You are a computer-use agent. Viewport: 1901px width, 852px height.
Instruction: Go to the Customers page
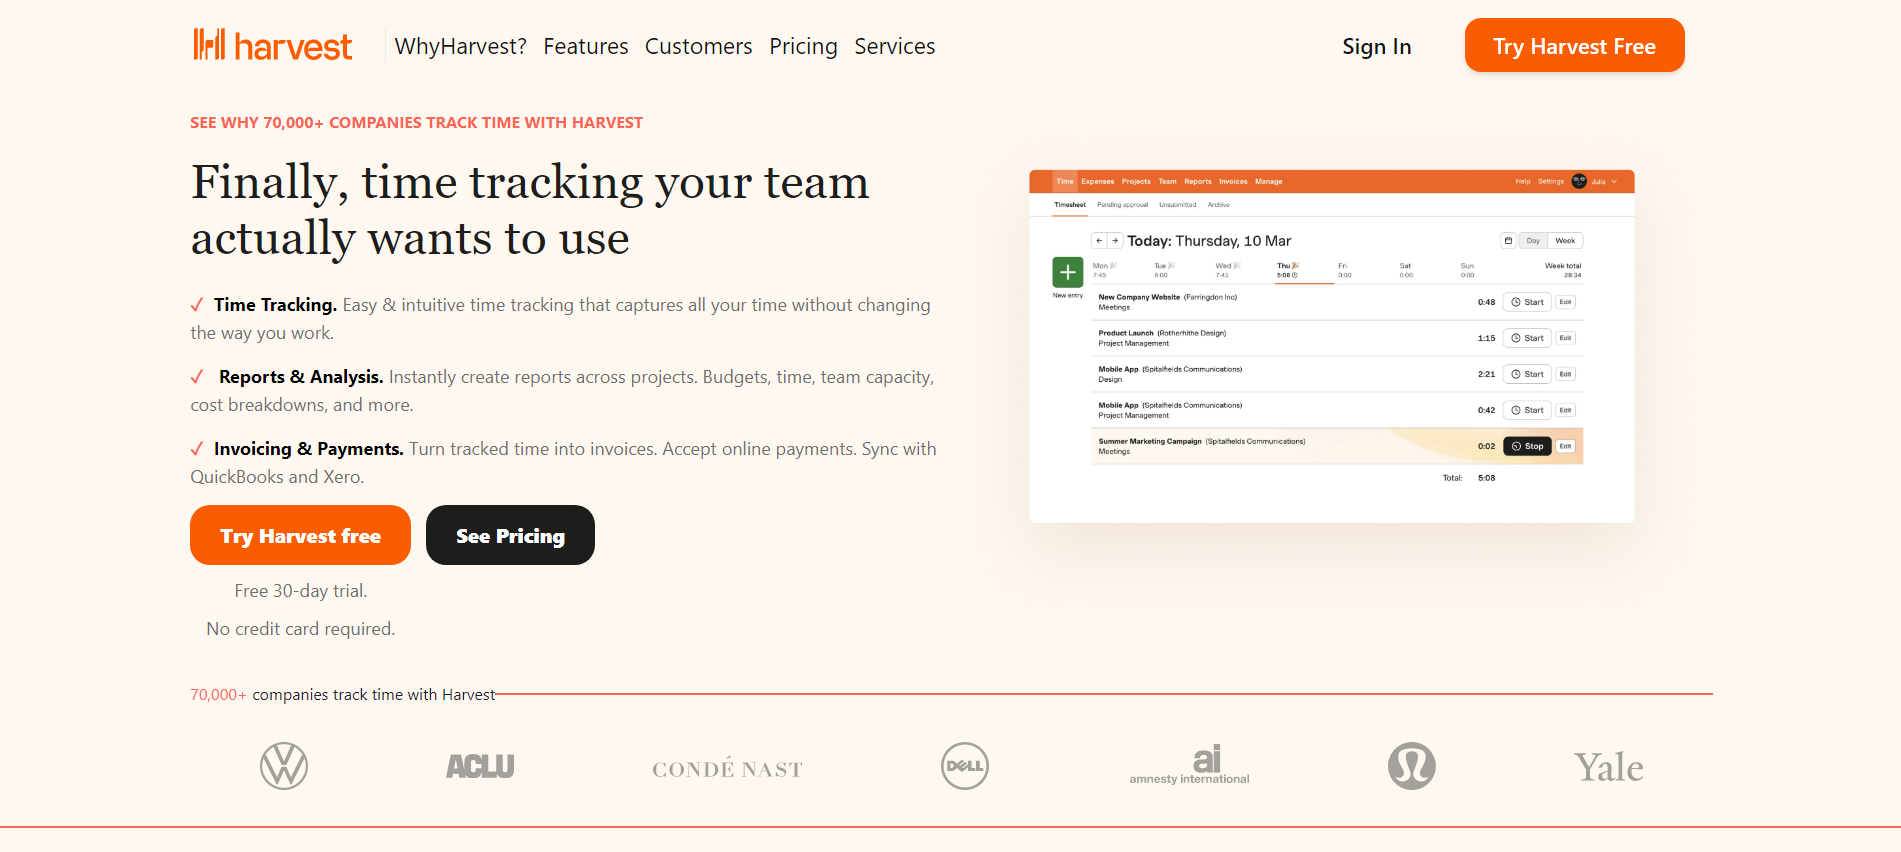coord(698,47)
